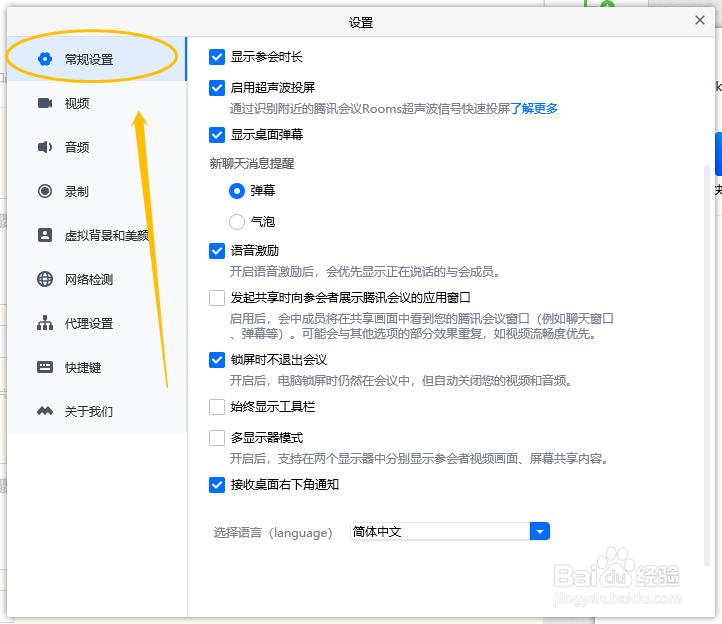This screenshot has height=624, width=722.
Task: Open the 快捷键 tab
Action: coord(96,367)
